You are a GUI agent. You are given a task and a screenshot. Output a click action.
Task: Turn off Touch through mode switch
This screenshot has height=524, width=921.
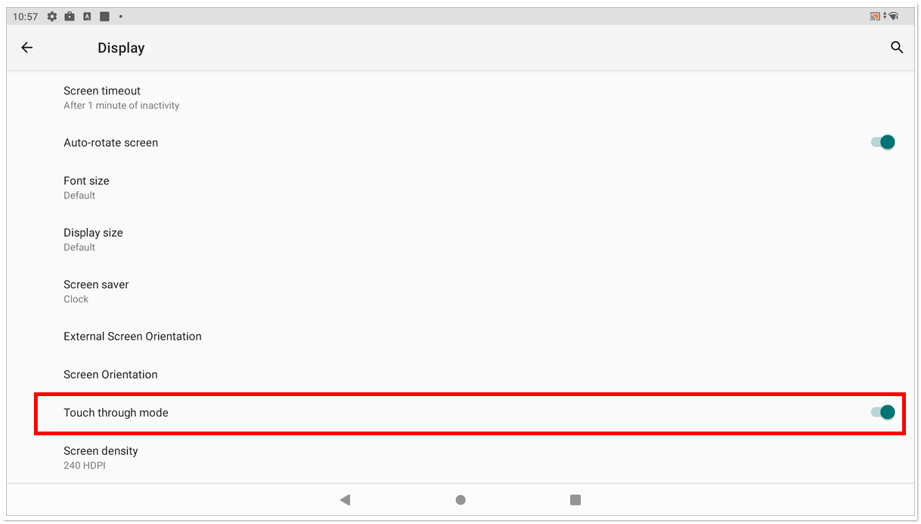point(883,412)
